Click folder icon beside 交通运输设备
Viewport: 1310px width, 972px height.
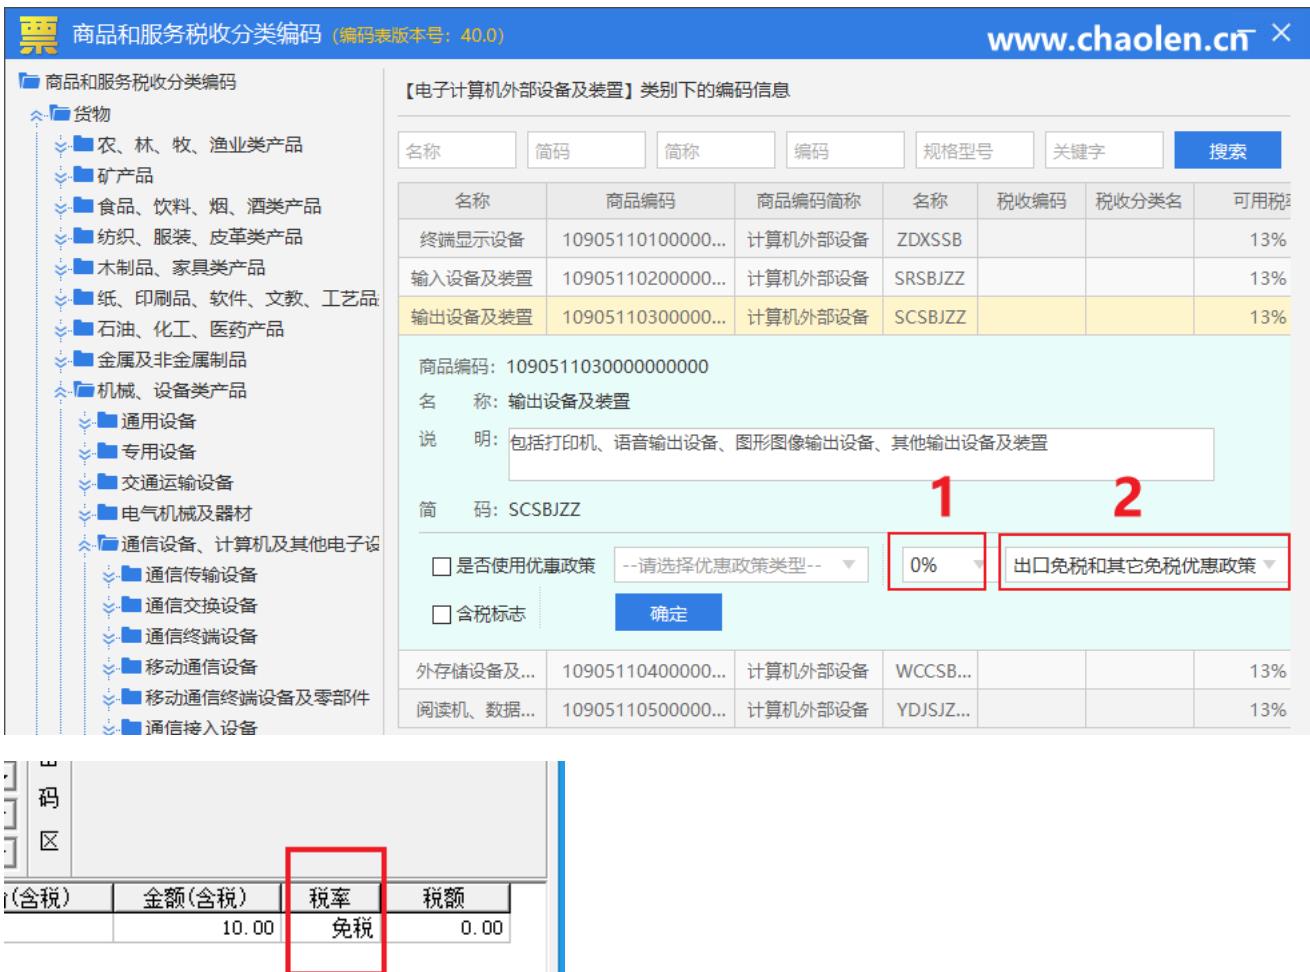point(108,483)
